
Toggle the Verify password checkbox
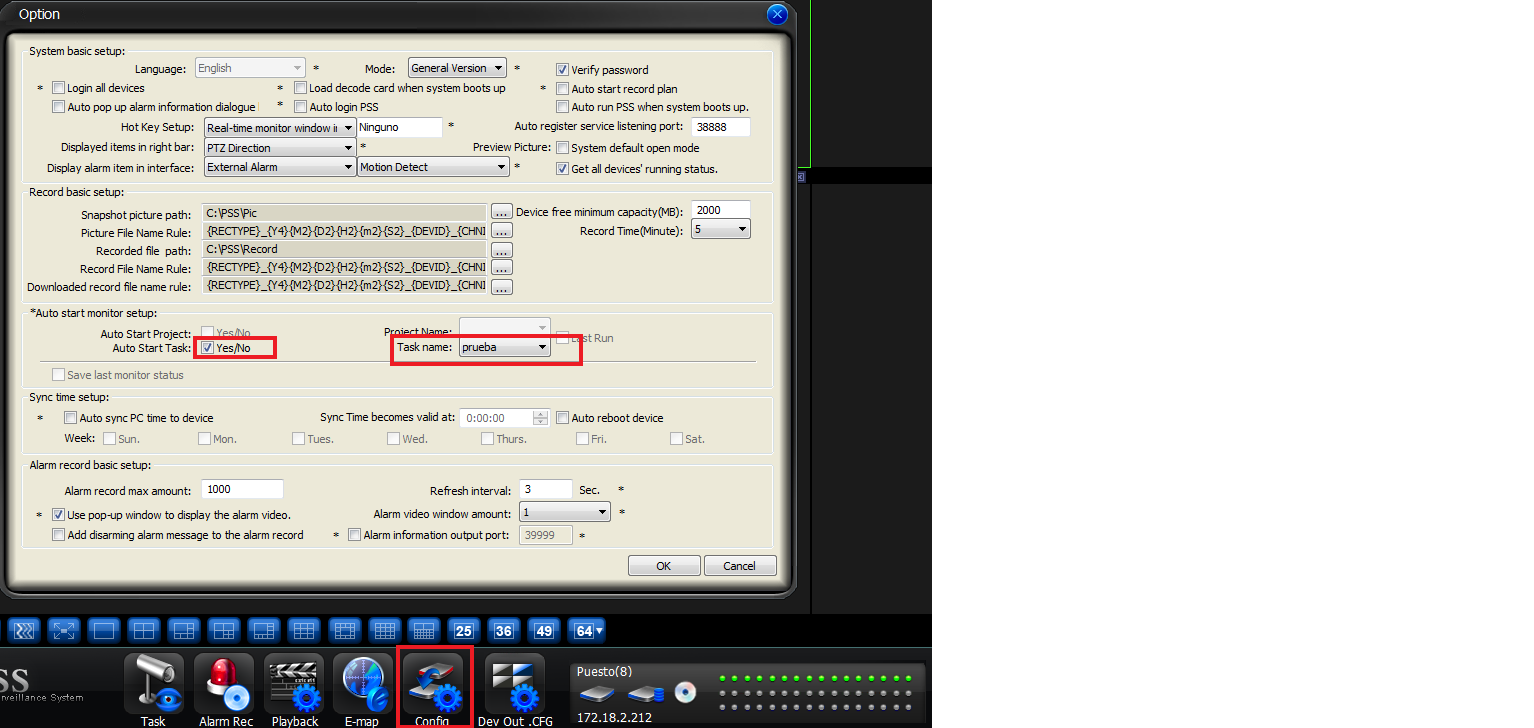coord(563,70)
